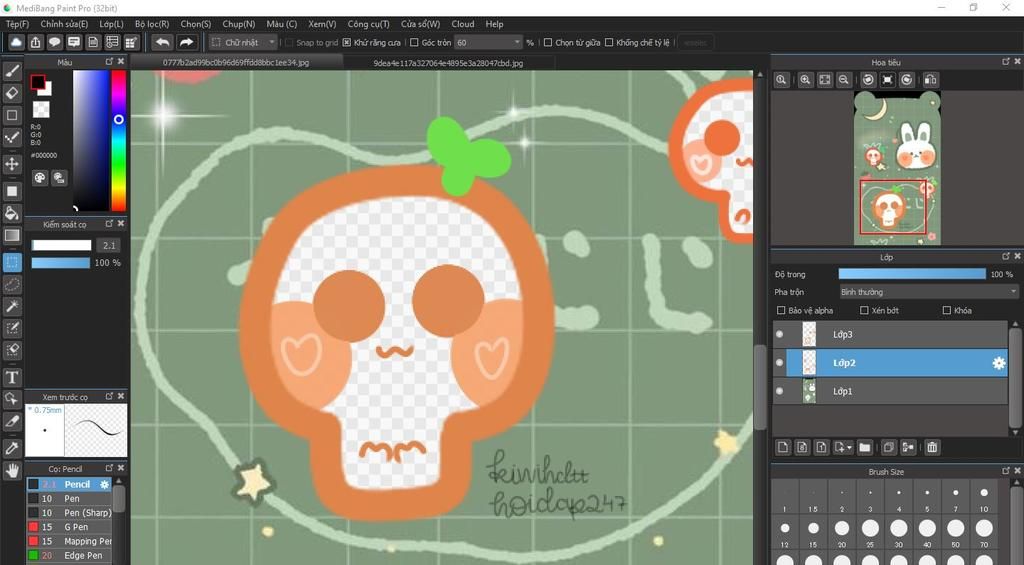Rotate canvas left in Navigator

pos(868,80)
